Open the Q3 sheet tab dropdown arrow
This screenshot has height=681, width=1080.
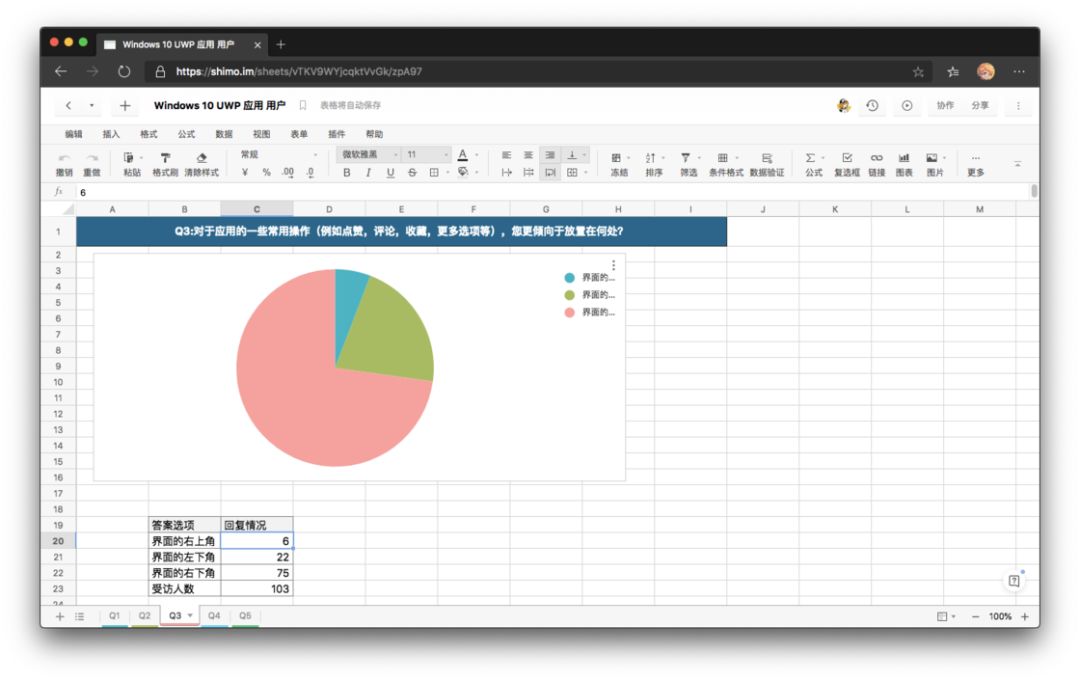190,616
